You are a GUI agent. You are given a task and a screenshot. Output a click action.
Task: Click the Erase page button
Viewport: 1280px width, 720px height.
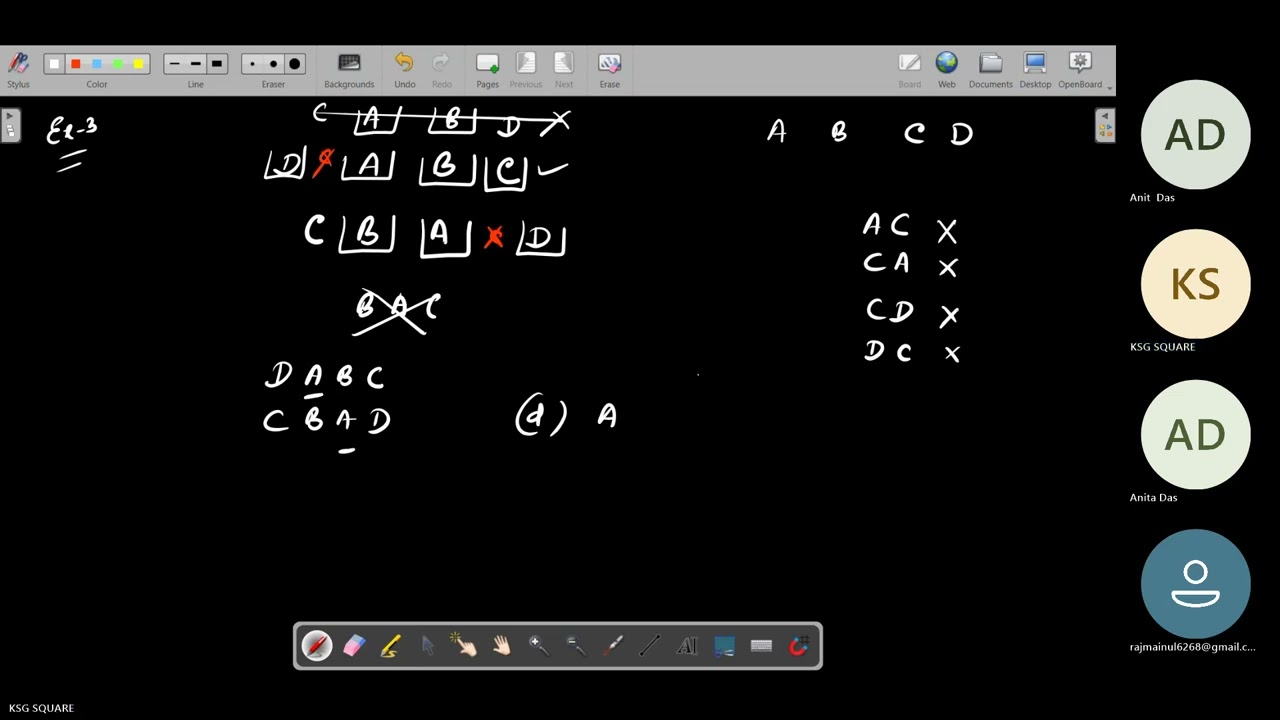coord(609,70)
